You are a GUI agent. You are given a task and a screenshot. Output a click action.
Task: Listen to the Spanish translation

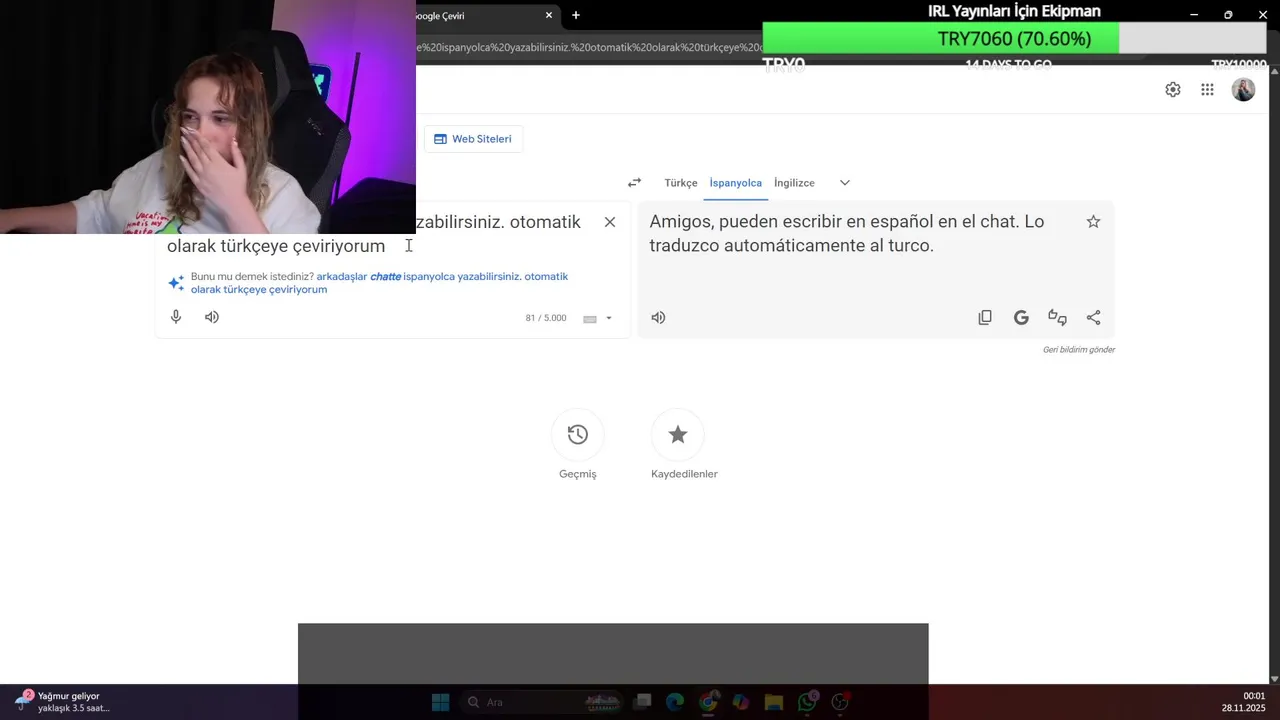[658, 317]
